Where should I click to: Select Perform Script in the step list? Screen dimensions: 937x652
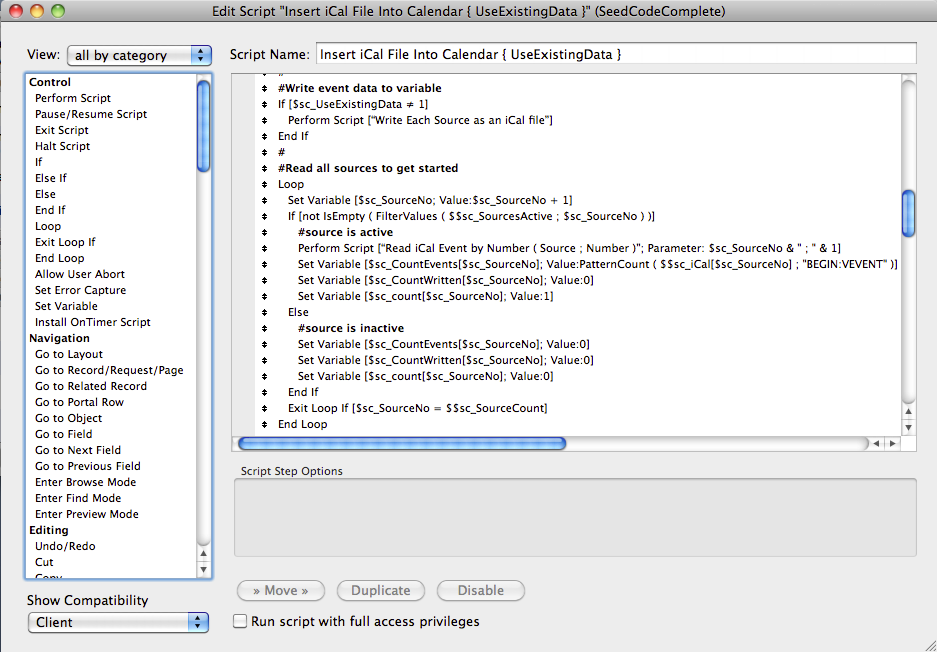73,98
